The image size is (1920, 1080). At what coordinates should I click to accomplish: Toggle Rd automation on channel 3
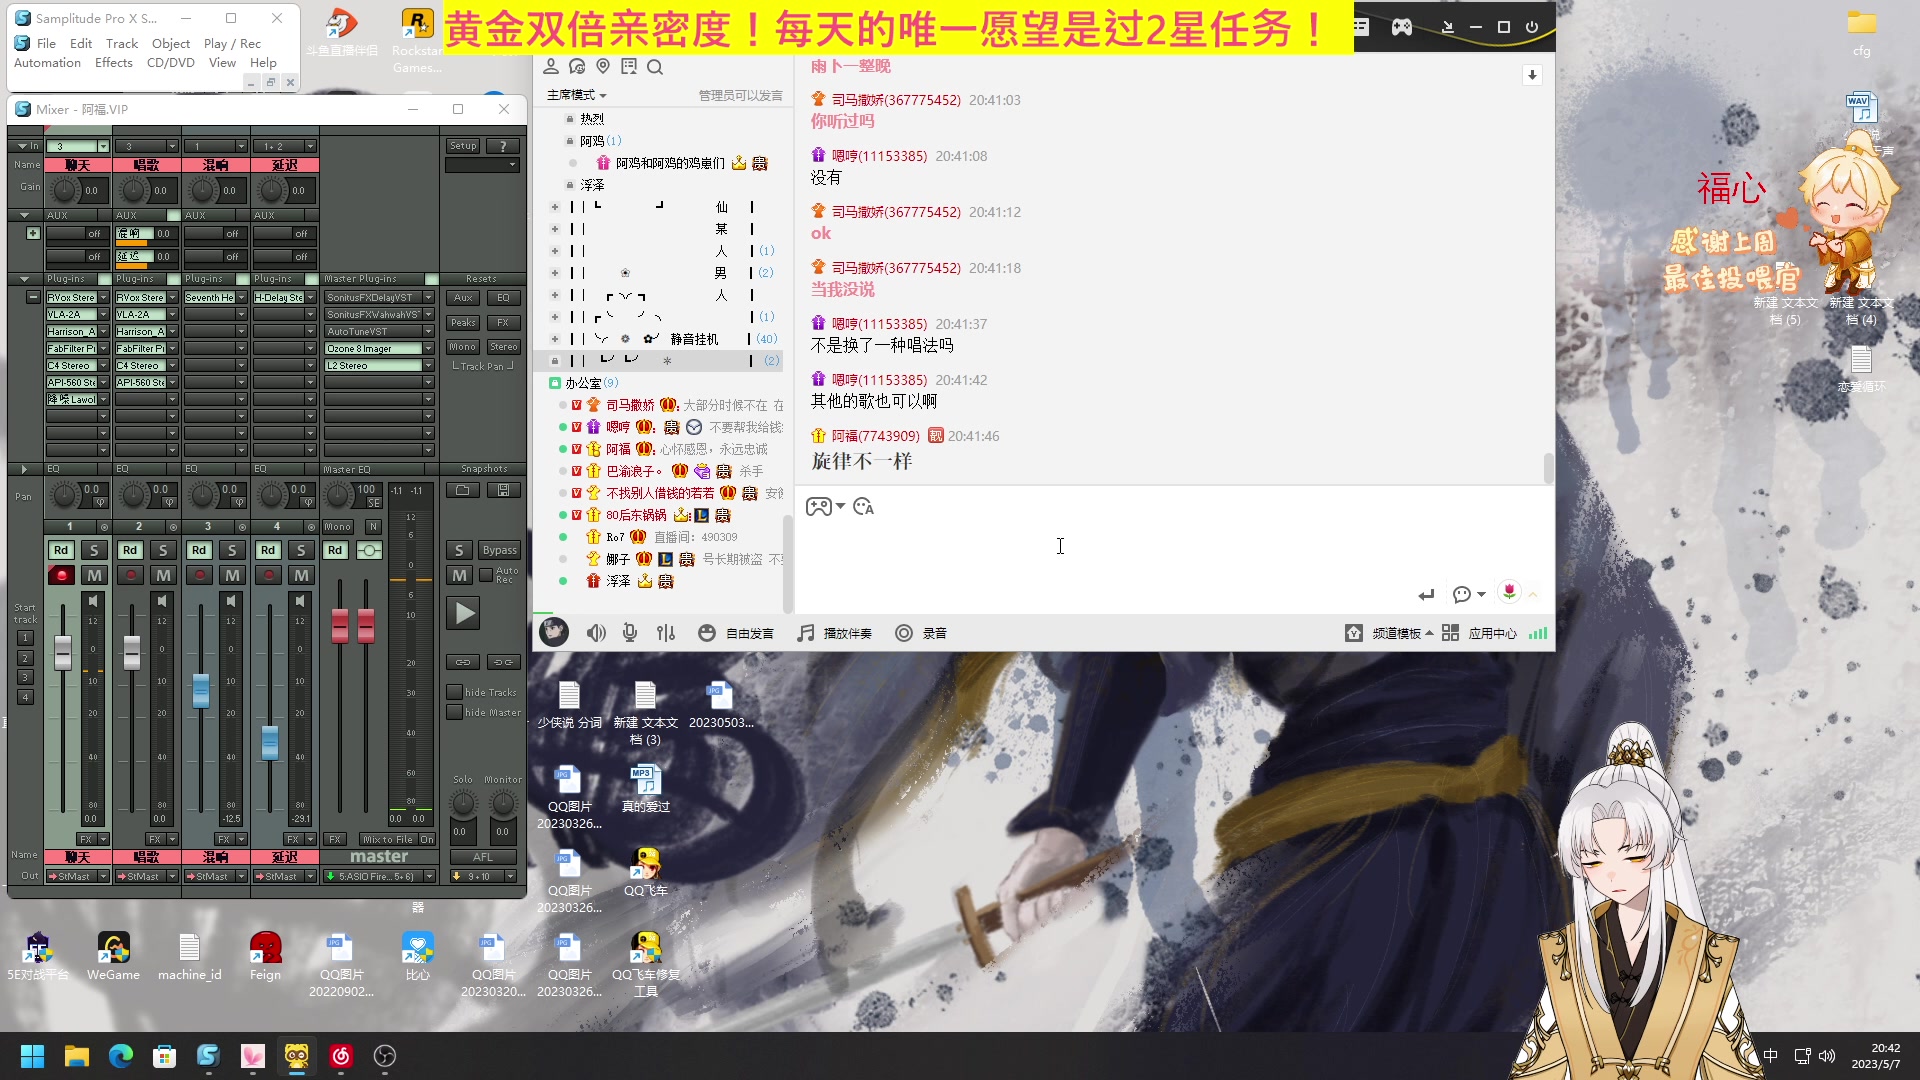click(x=199, y=550)
